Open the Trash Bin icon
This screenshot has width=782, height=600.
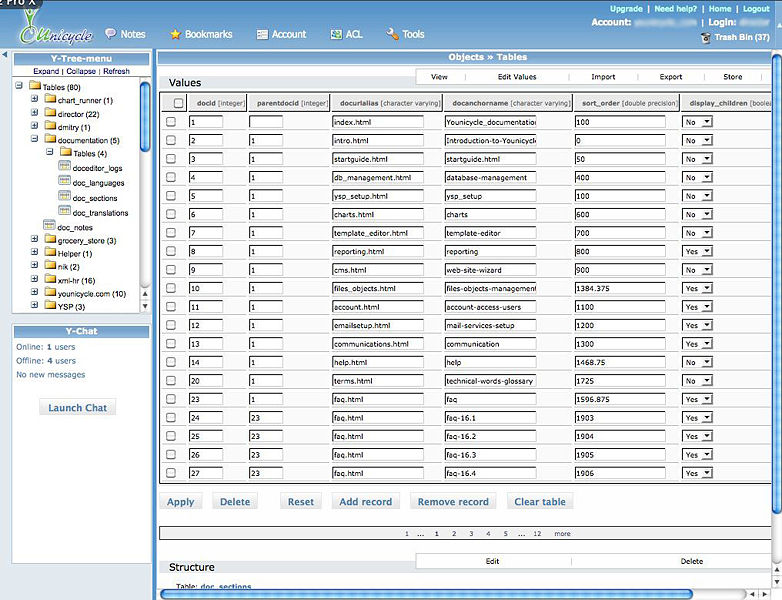click(706, 37)
